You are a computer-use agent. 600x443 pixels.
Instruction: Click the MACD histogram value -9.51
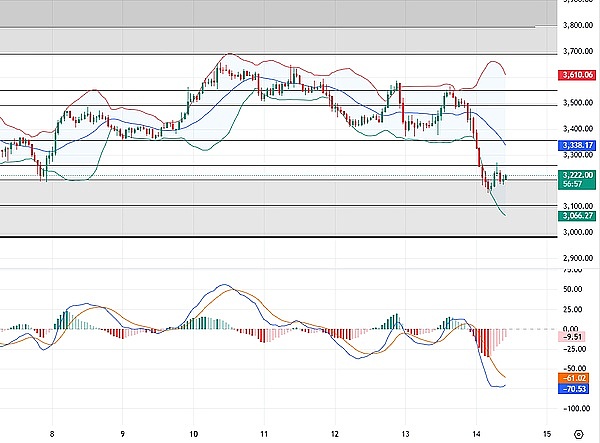(x=575, y=337)
